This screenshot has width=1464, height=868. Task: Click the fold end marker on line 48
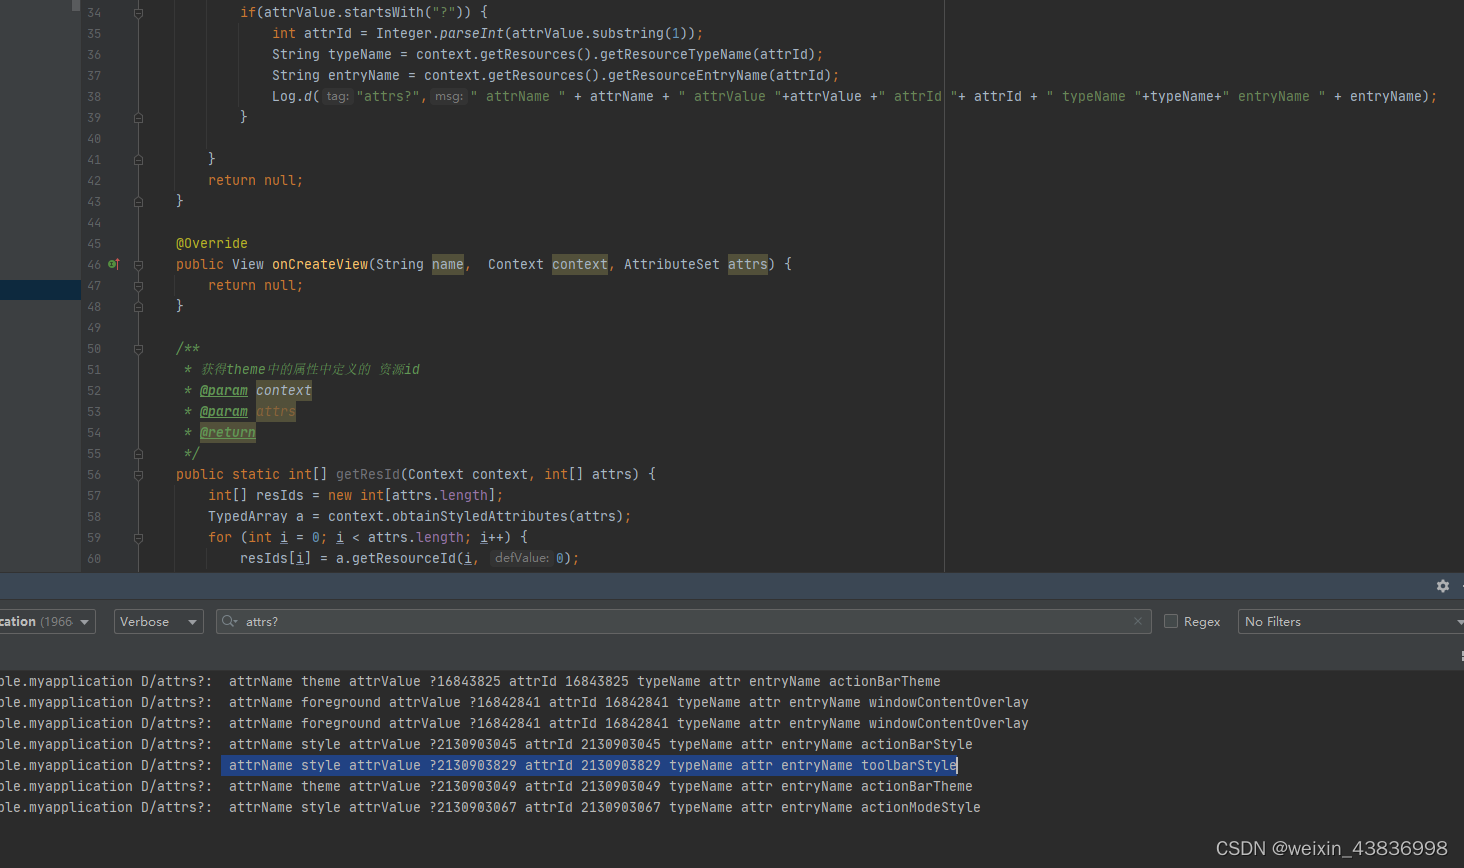coord(138,307)
